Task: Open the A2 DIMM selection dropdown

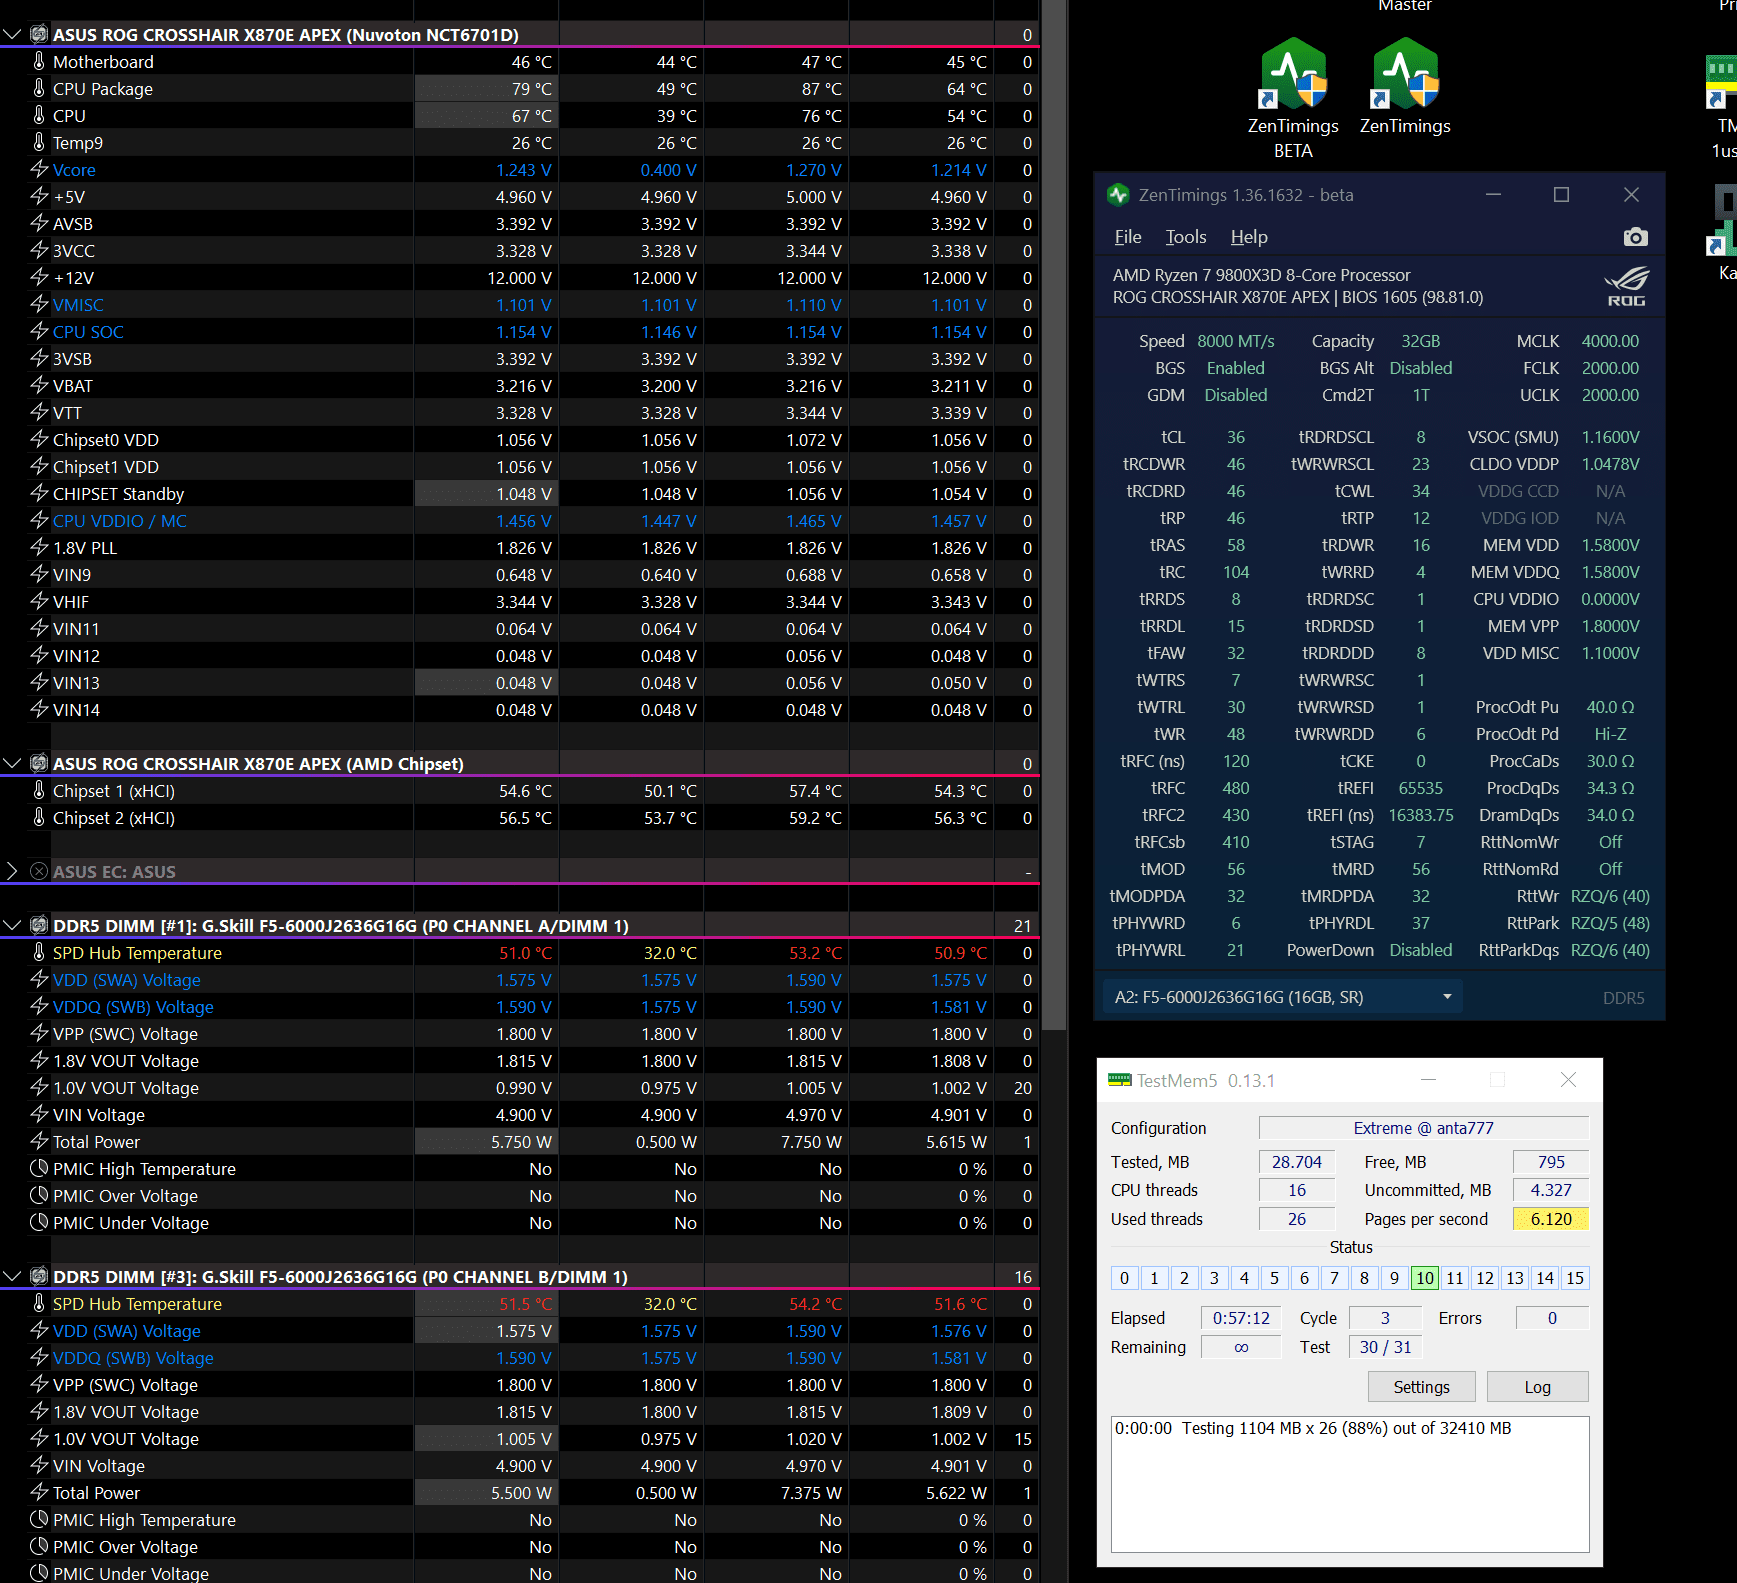Action: 1283,997
